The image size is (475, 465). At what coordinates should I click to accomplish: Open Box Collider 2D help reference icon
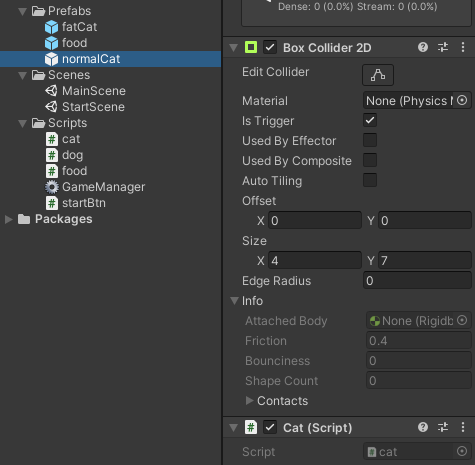(423, 47)
